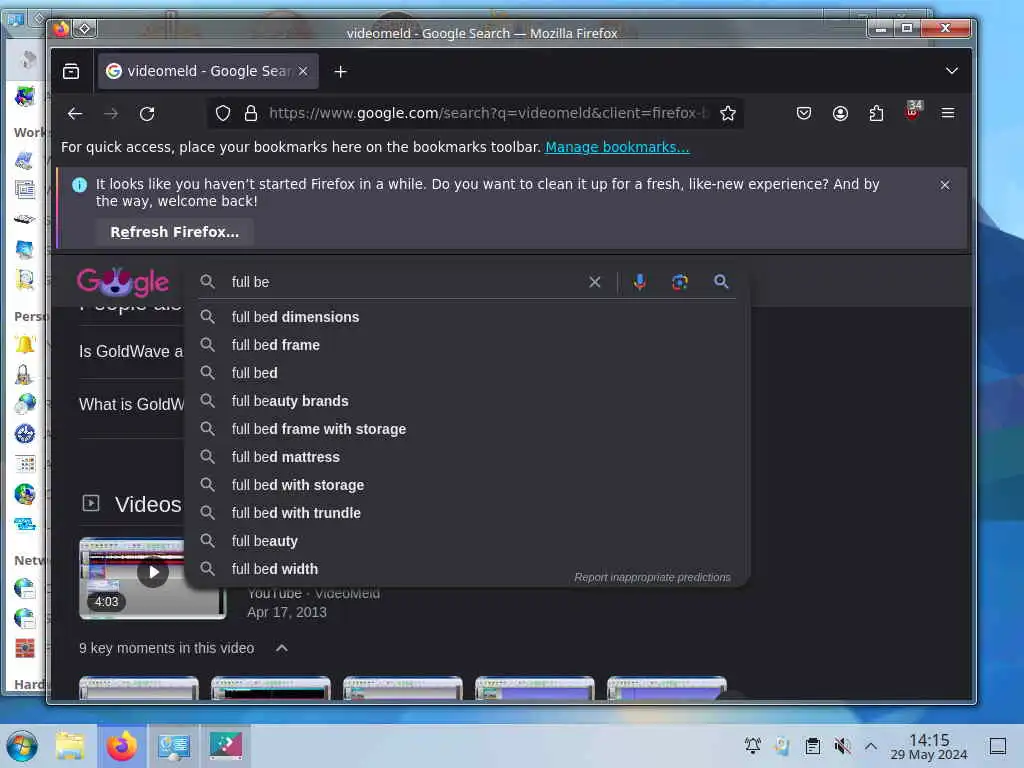This screenshot has height=768, width=1024.
Task: Click the Google holiday logo
Action: [123, 281]
